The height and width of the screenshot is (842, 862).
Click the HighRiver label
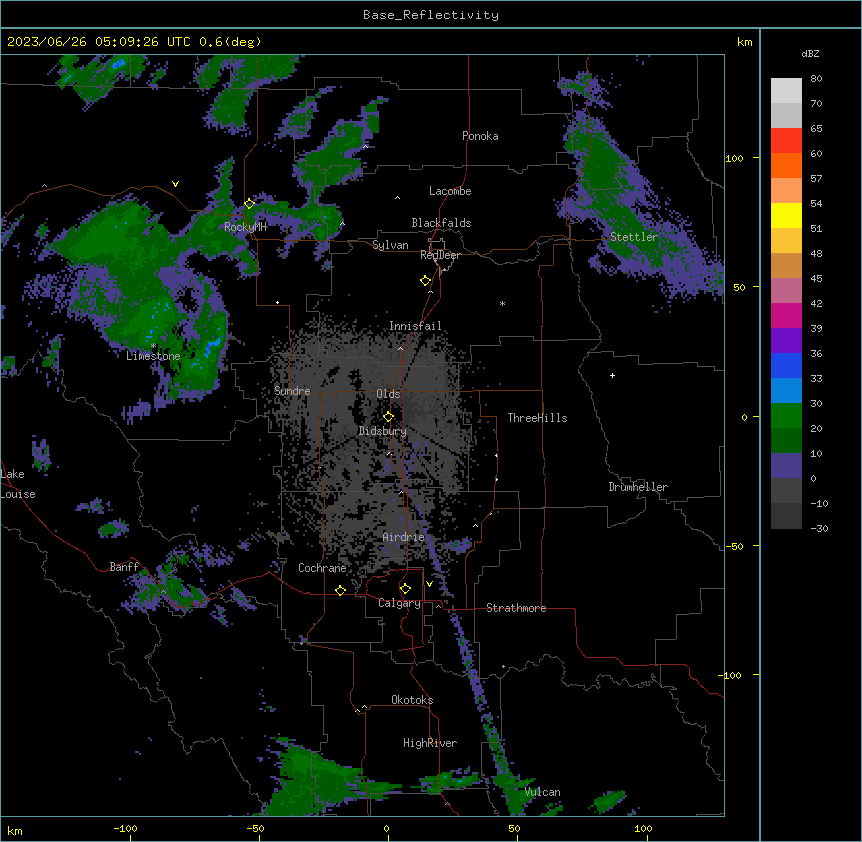[x=430, y=743]
